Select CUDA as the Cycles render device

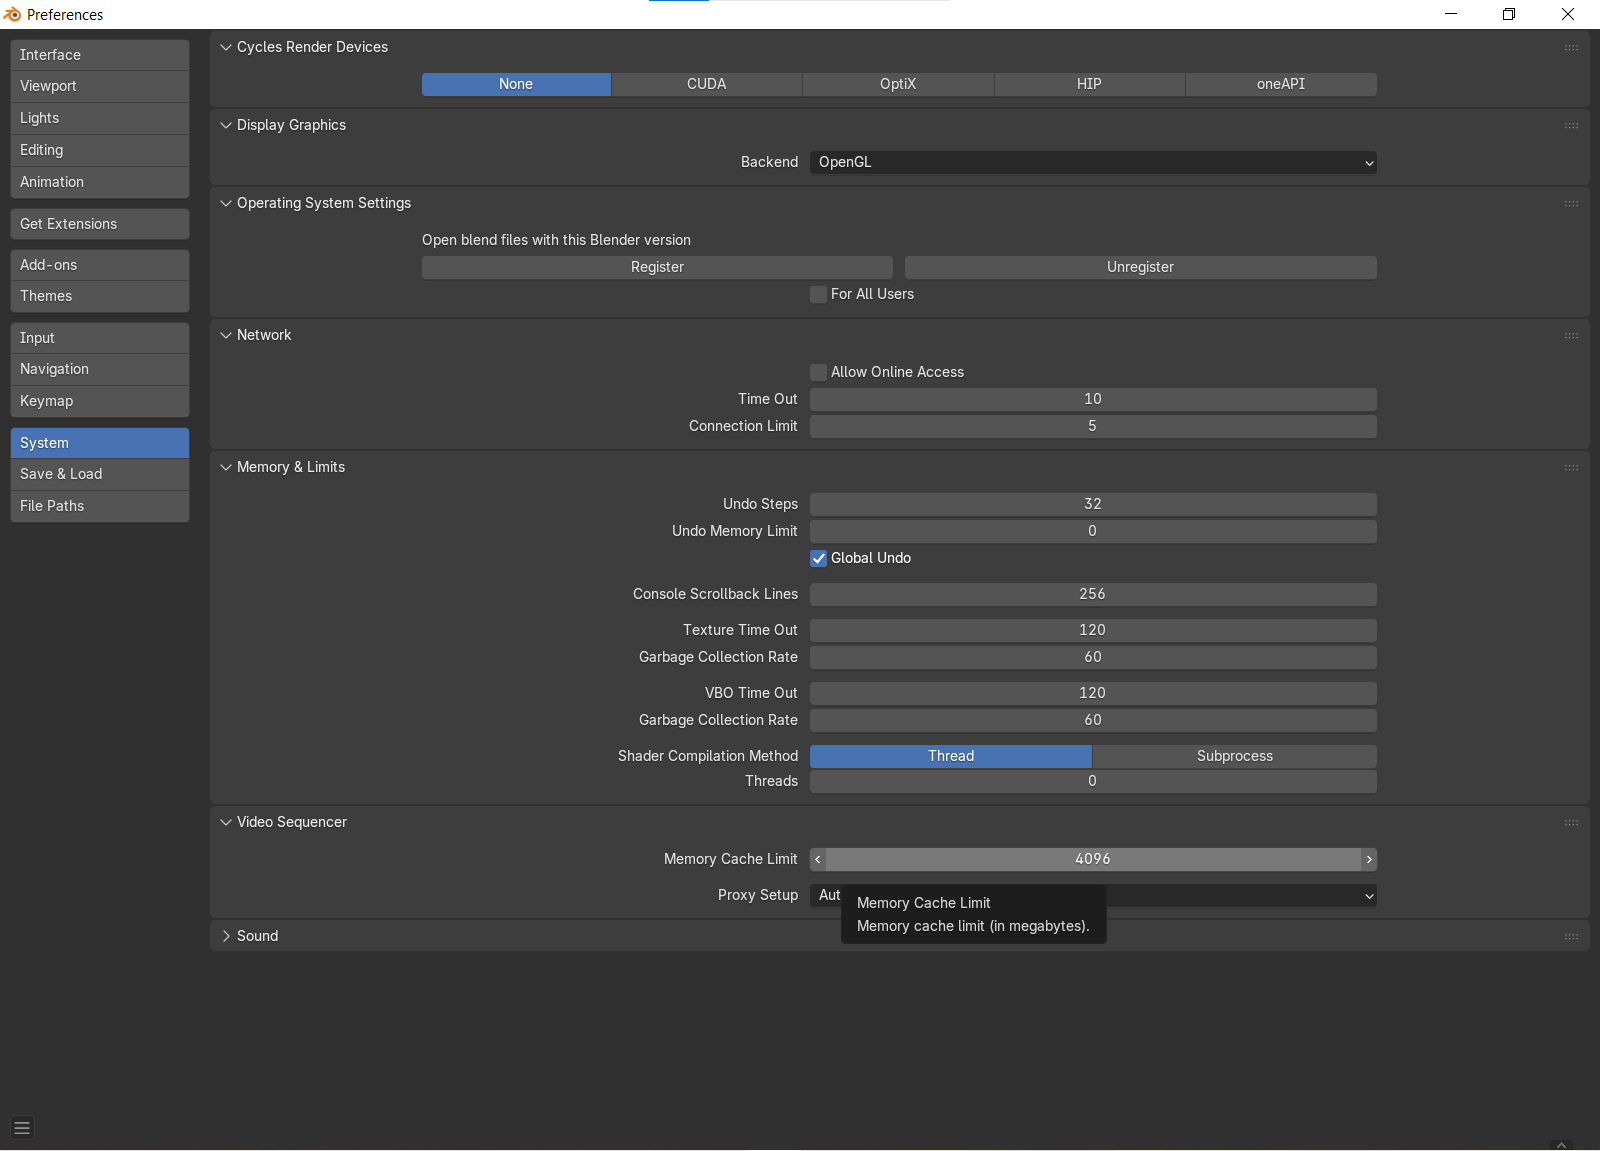[707, 84]
